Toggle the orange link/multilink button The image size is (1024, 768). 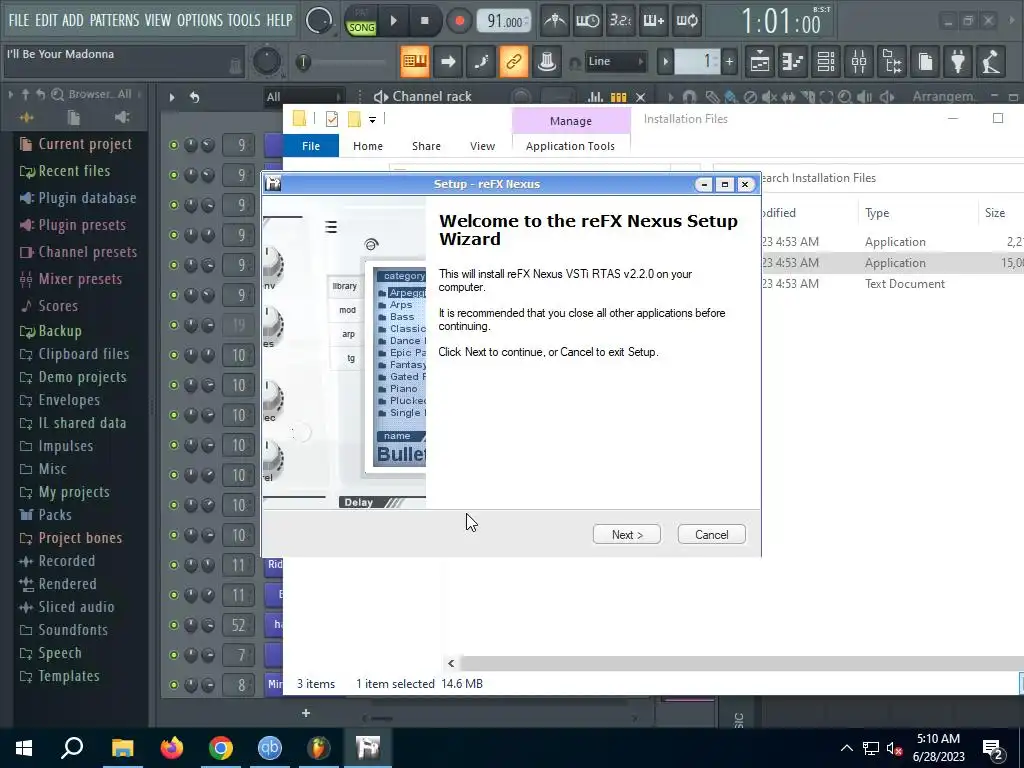(514, 62)
